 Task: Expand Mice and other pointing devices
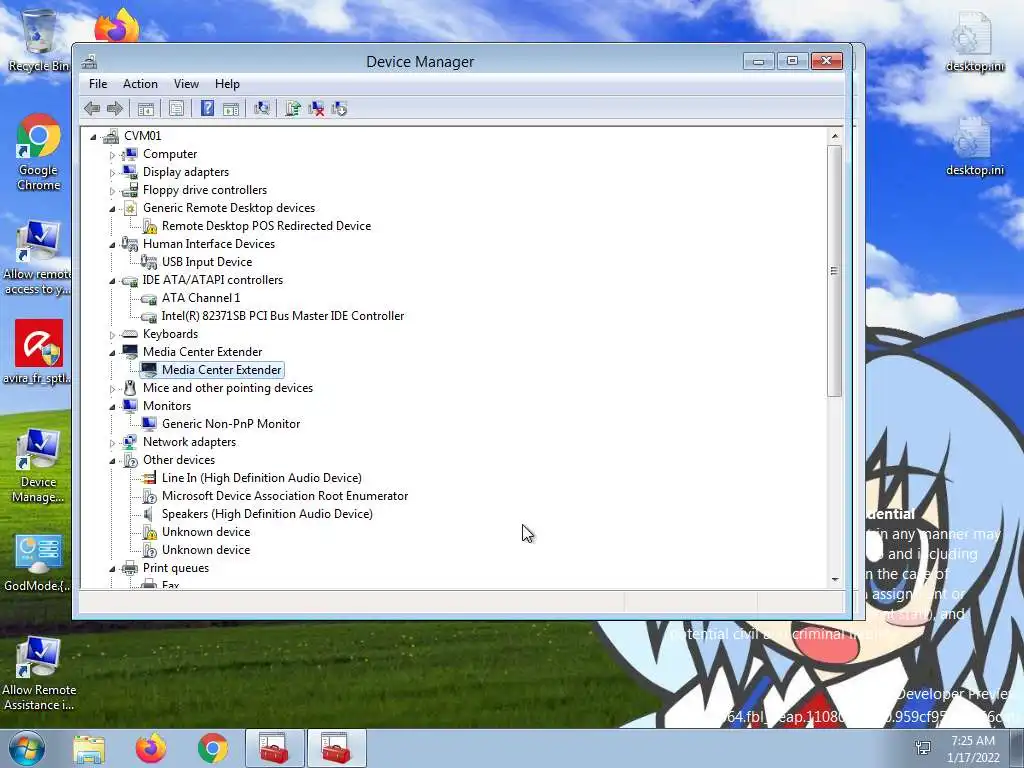[112, 389]
